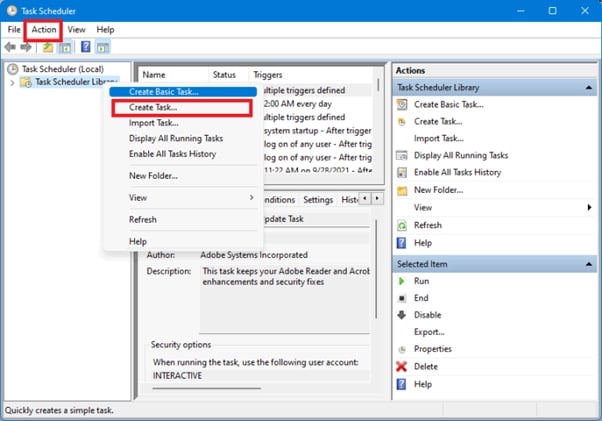Click the blue Help icon in the toolbar
Image resolution: width=602 pixels, height=421 pixels.
pyautogui.click(x=86, y=47)
